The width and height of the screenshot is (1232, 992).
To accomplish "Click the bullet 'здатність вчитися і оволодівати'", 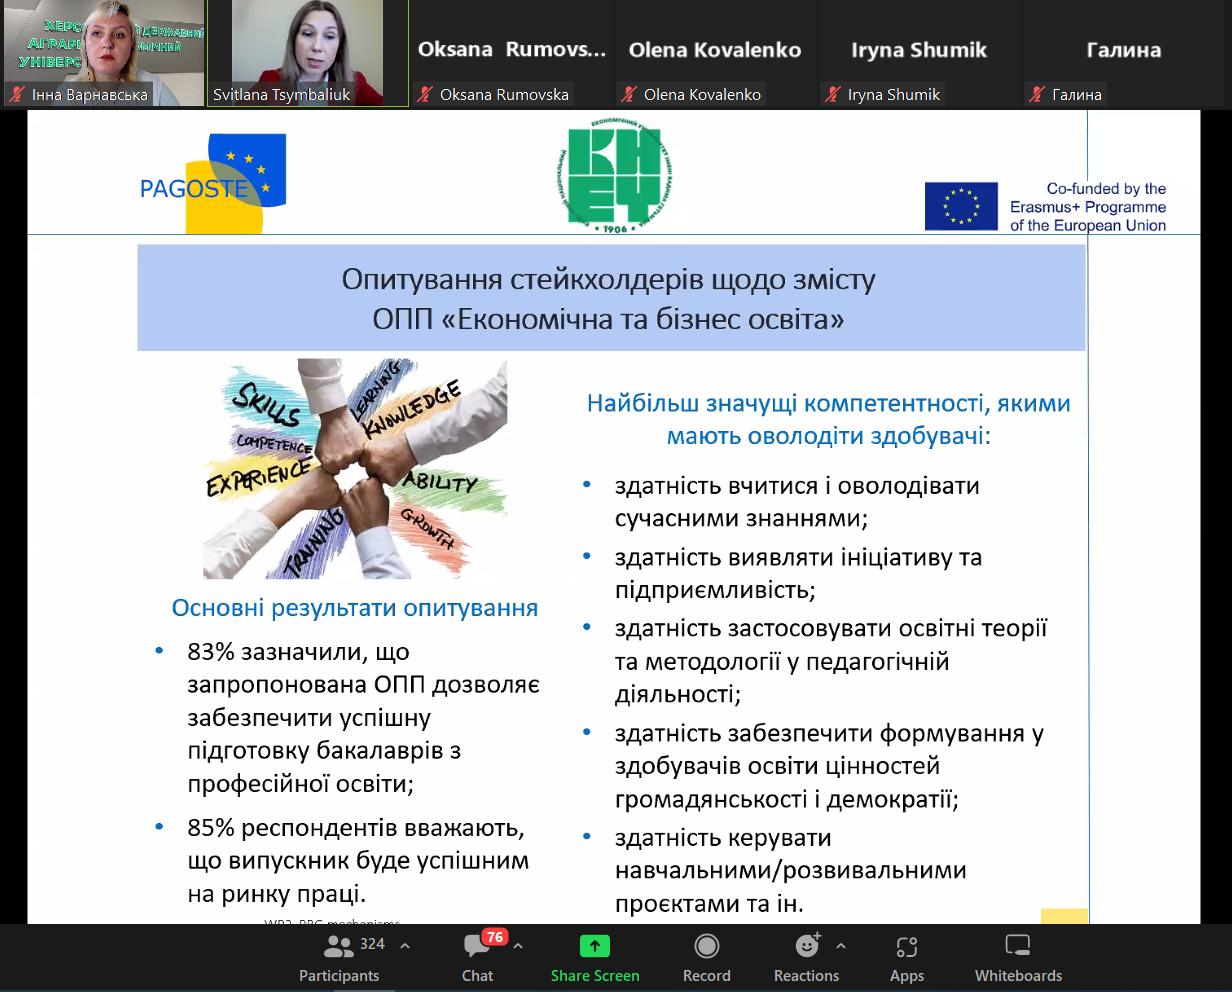I will [797, 502].
